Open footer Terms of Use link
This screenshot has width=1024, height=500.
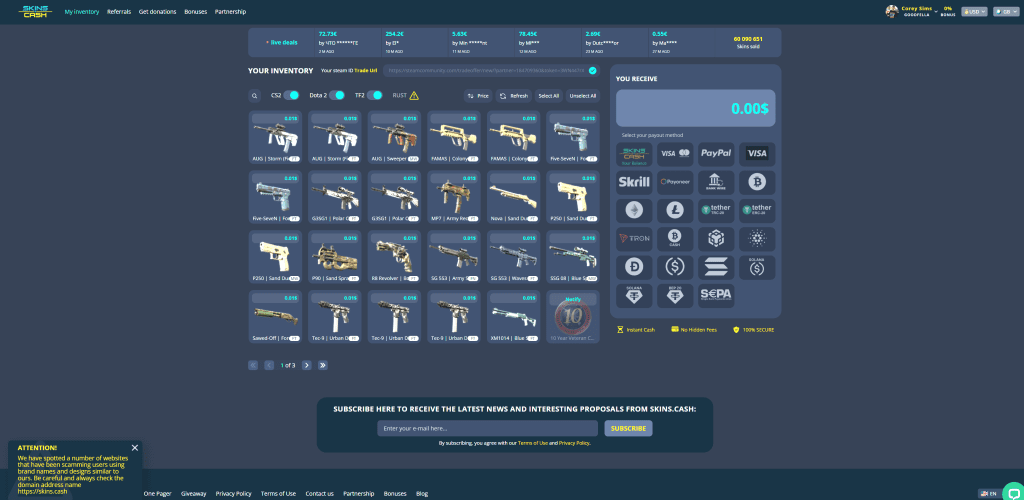coord(278,493)
